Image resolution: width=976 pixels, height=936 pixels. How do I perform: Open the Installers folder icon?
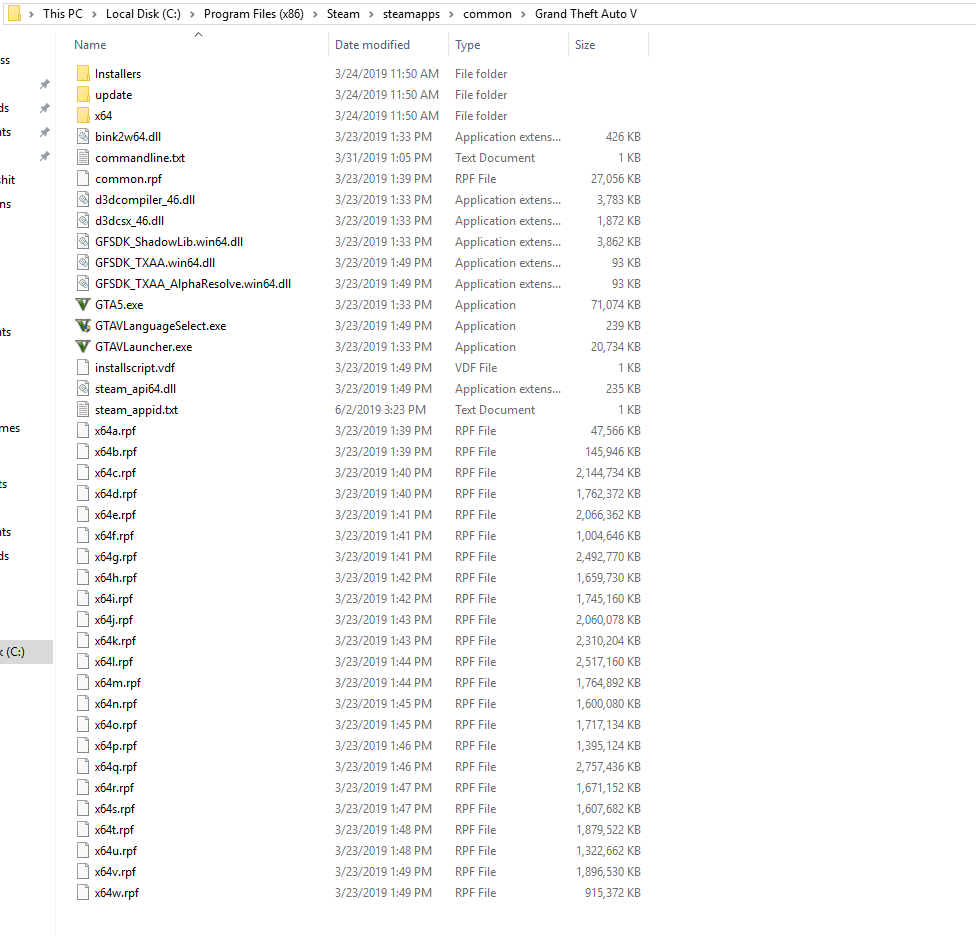pos(83,73)
